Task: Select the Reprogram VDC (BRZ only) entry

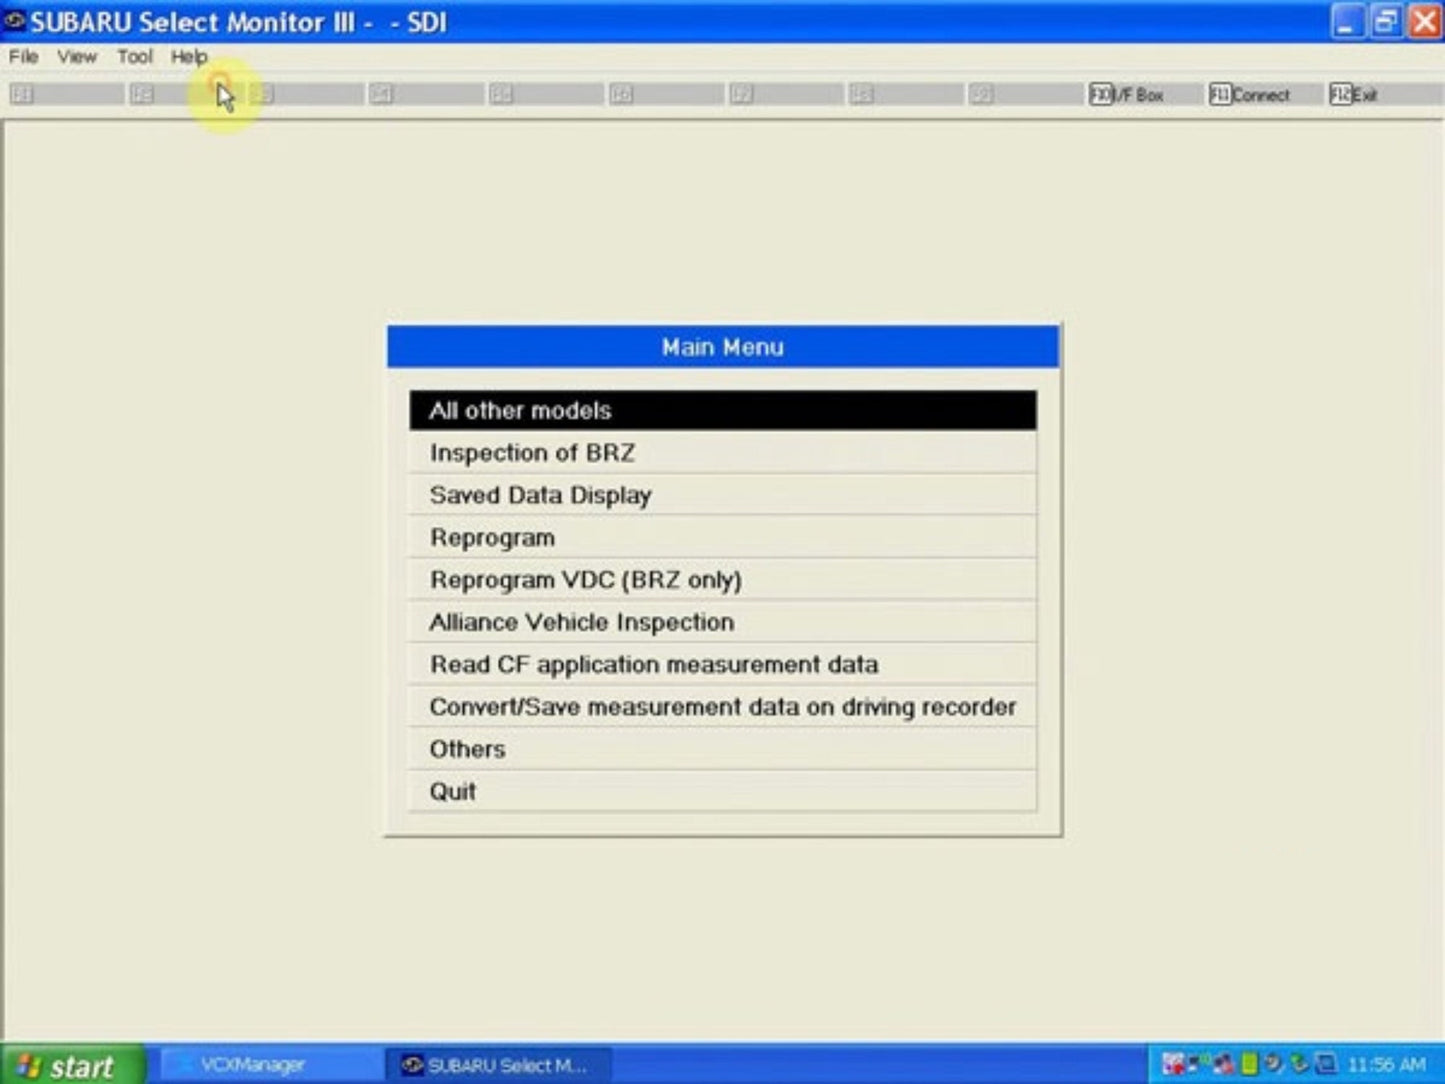Action: point(722,580)
